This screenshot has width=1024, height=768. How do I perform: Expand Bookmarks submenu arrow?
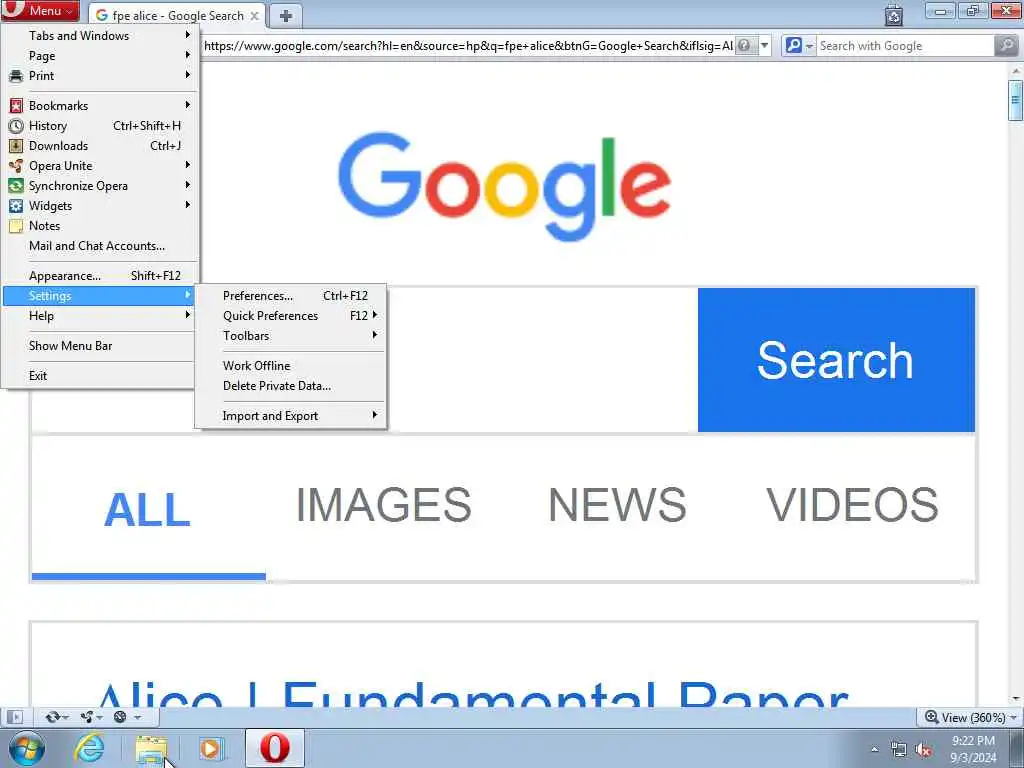point(187,105)
